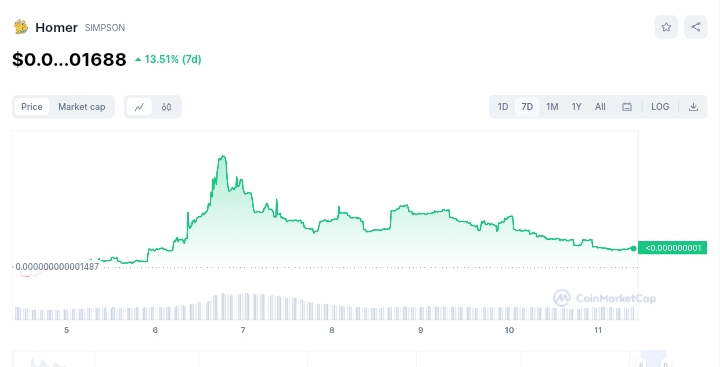Choose the 1D time range

coord(503,107)
